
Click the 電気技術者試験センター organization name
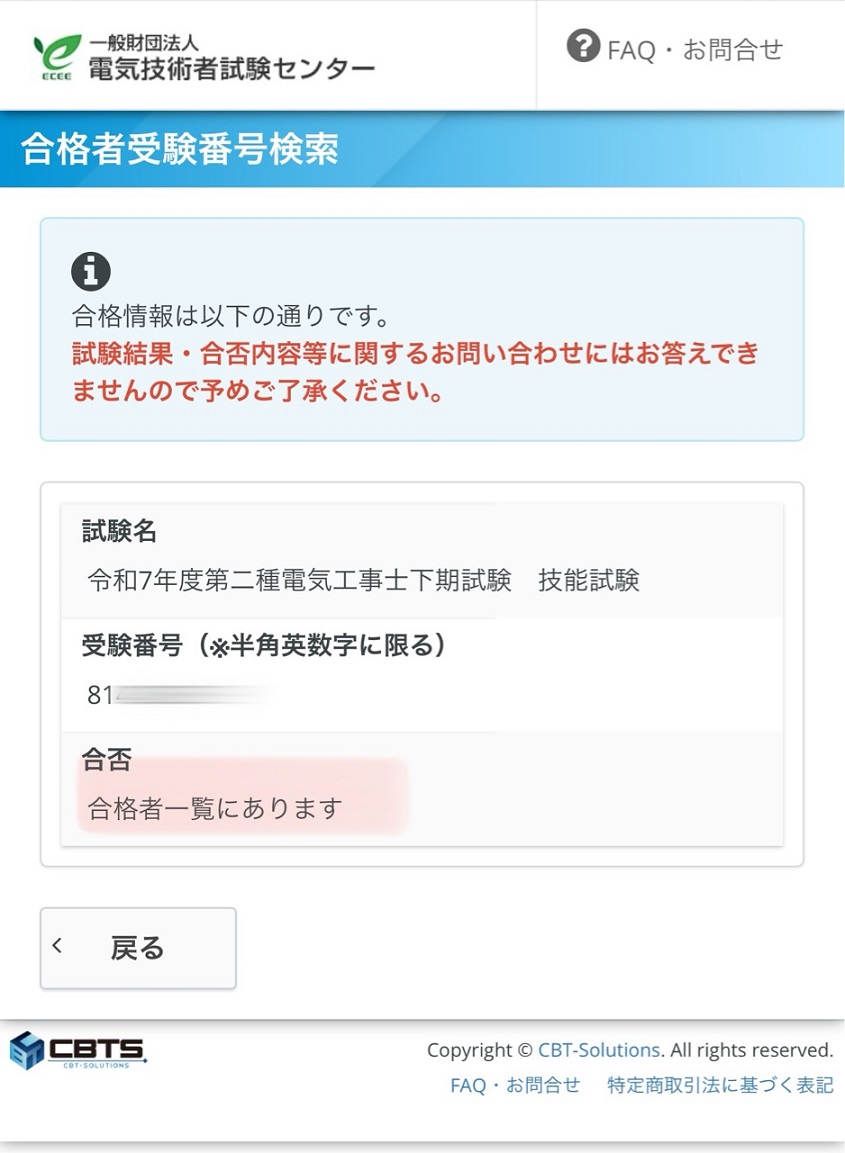tap(231, 68)
